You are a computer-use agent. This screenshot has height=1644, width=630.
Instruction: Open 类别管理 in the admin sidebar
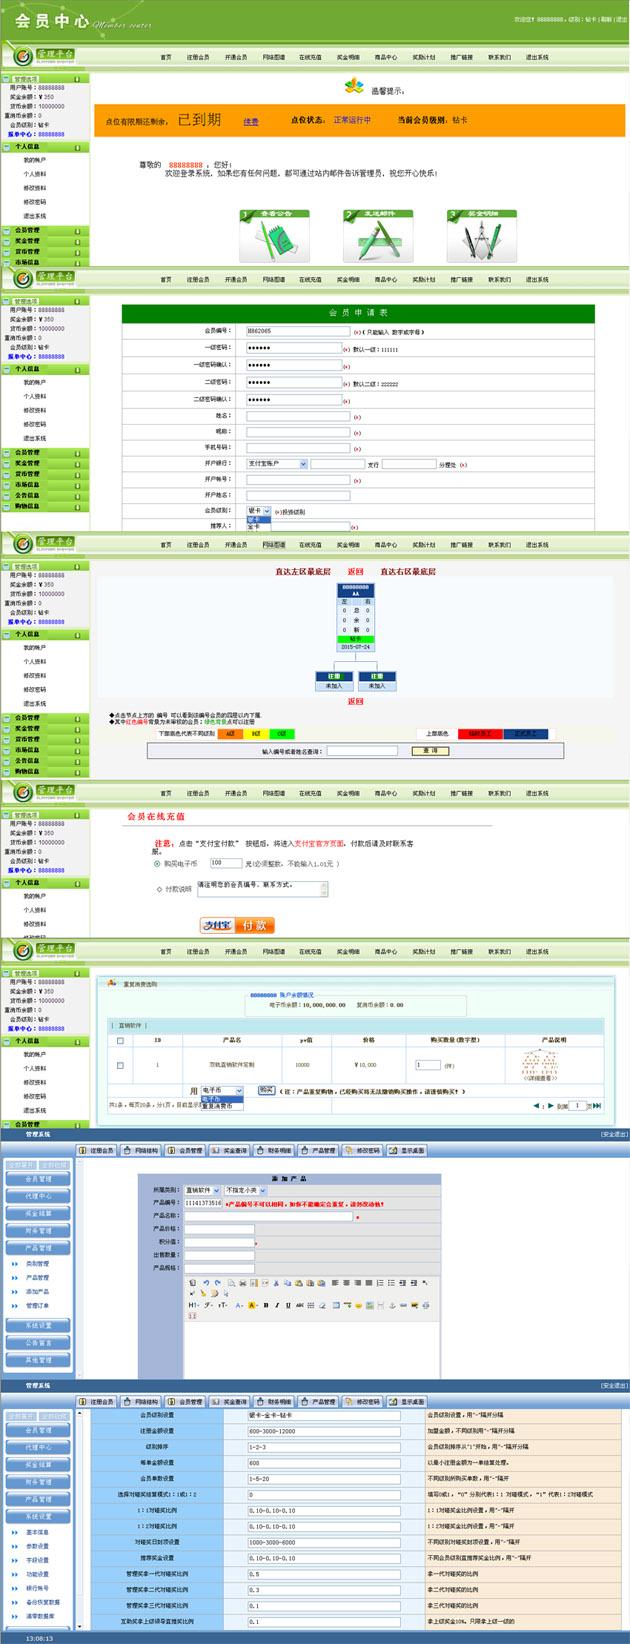37,1264
